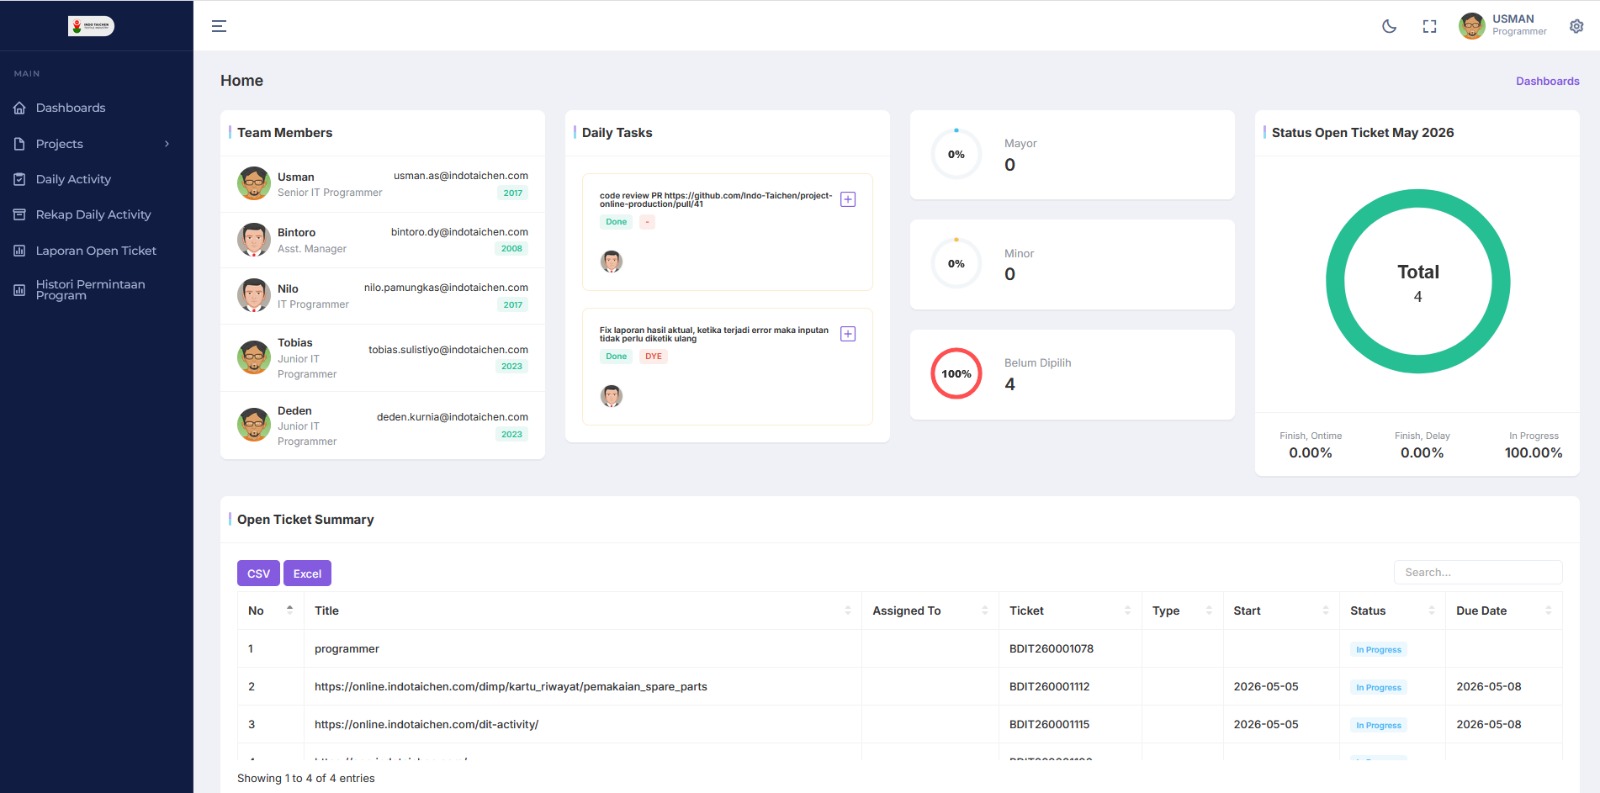This screenshot has height=793, width=1600.
Task: Click Usman's avatar in Team Members
Action: pos(254,183)
